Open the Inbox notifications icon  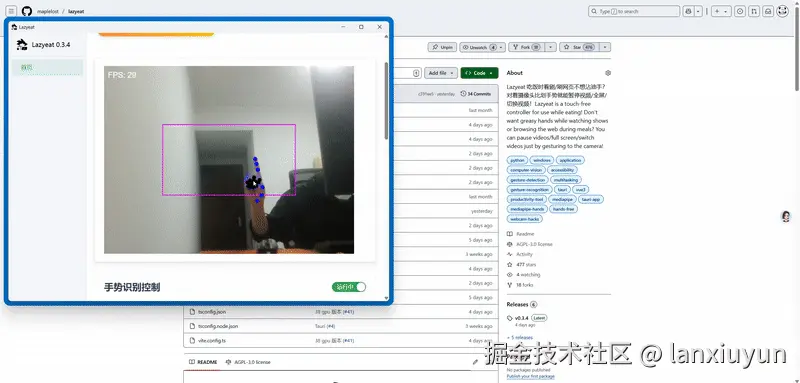(x=768, y=11)
